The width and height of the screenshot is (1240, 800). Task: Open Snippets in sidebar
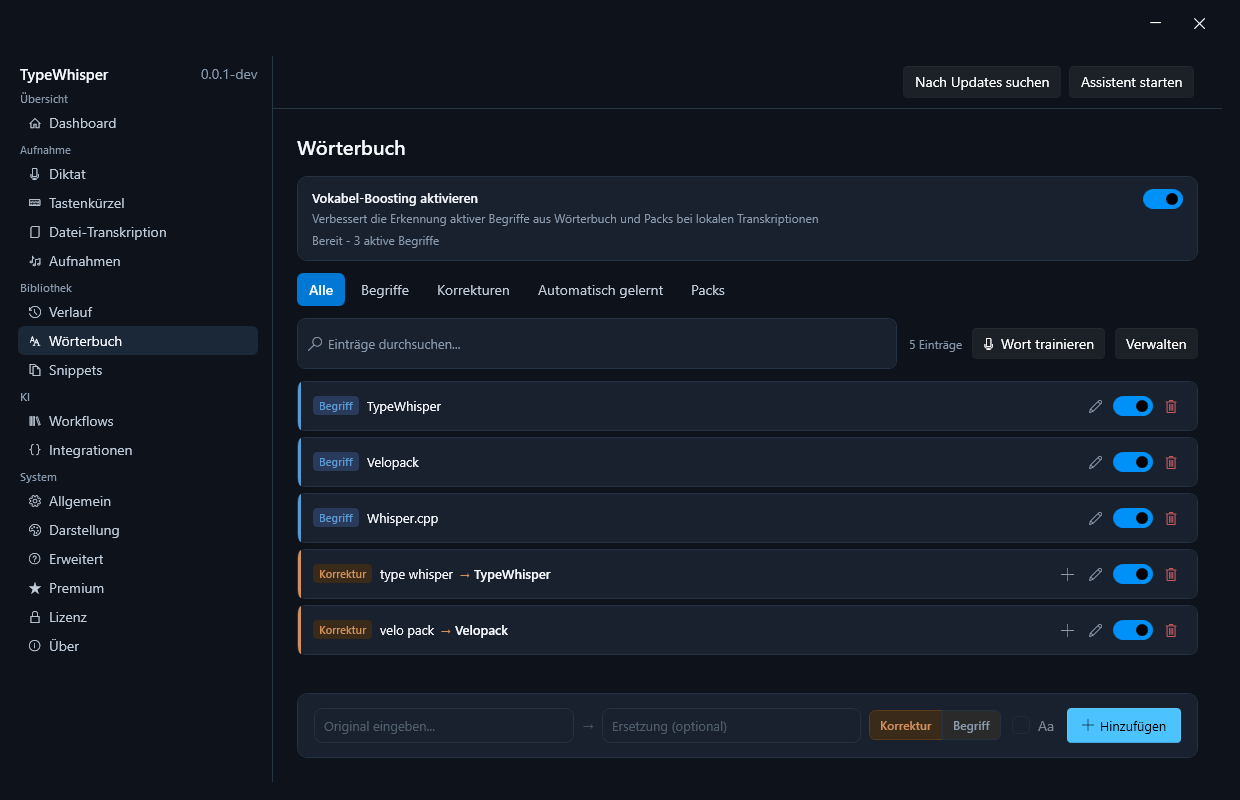click(138, 370)
